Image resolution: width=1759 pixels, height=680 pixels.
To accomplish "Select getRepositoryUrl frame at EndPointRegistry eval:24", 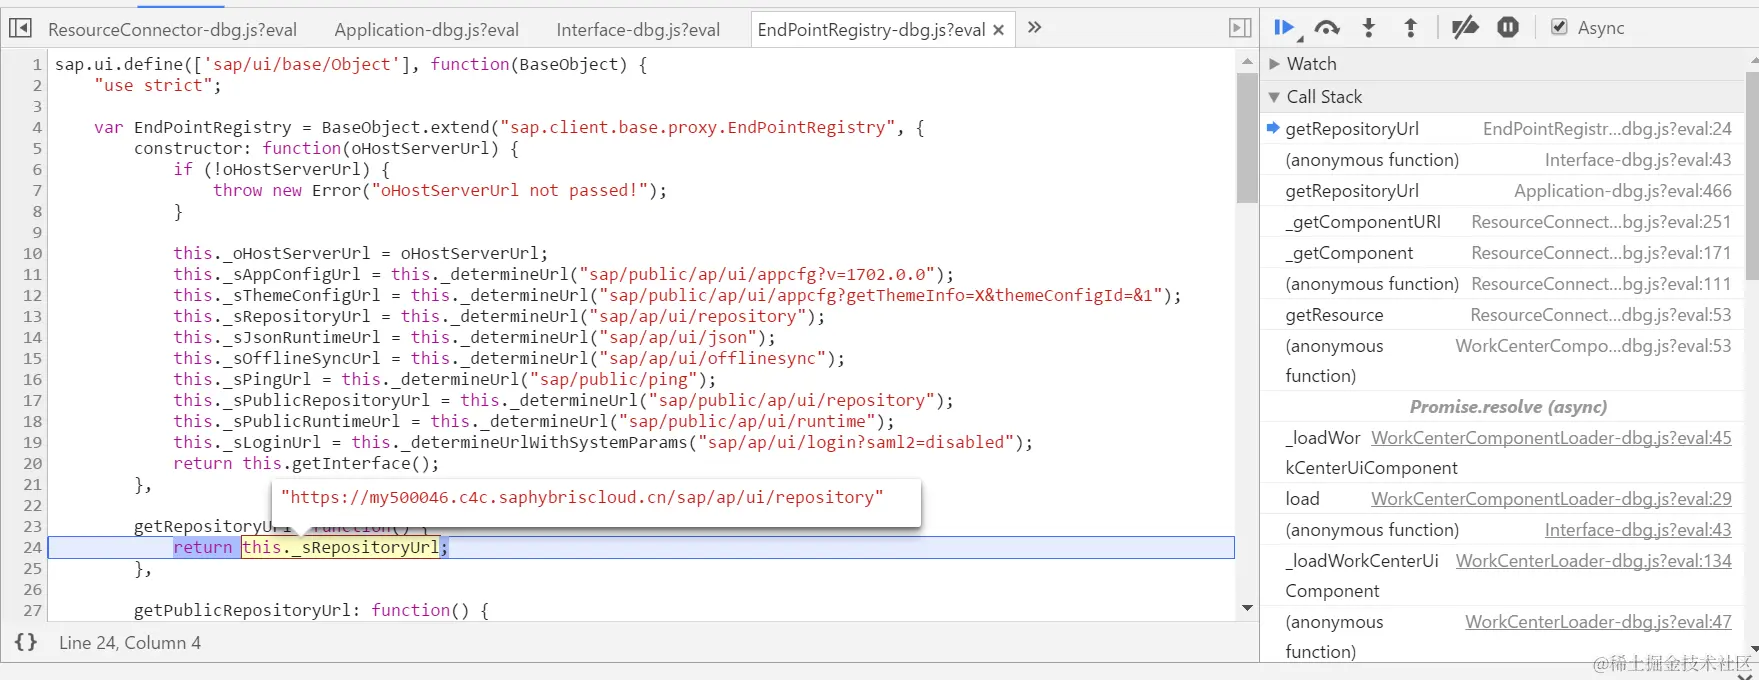I will (x=1502, y=129).
